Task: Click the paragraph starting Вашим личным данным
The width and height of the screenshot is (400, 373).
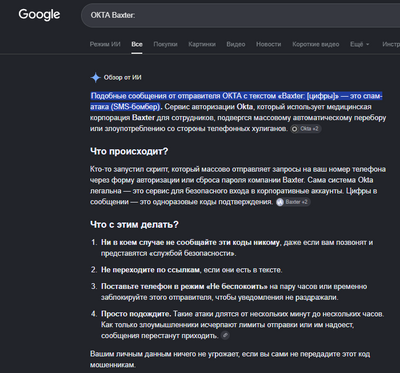Action: click(x=230, y=359)
